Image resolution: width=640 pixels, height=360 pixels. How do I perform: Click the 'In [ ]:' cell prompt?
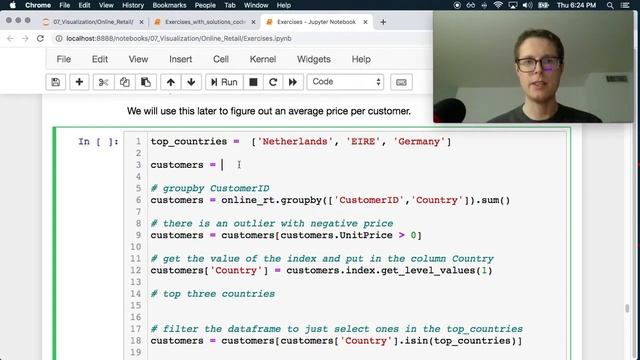98,142
